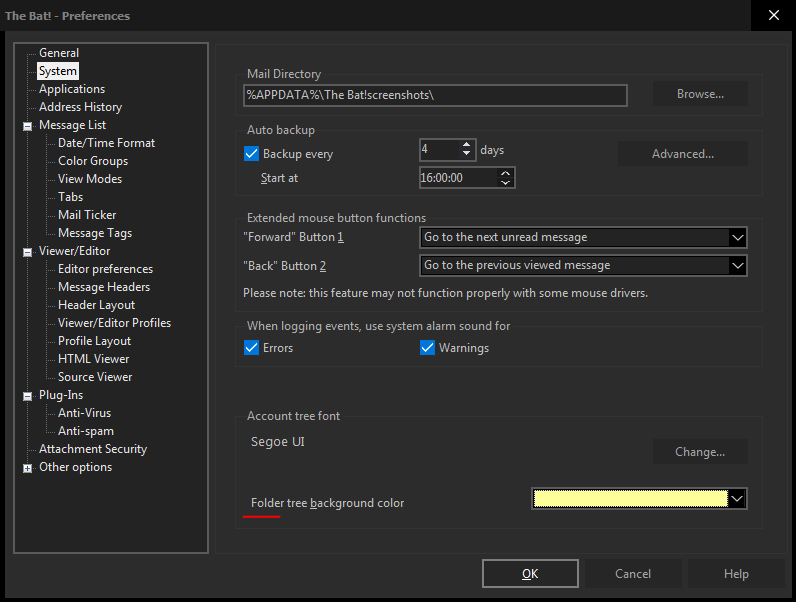This screenshot has height=602, width=796.
Task: Select the Plug-Ins category
Action: pos(61,395)
